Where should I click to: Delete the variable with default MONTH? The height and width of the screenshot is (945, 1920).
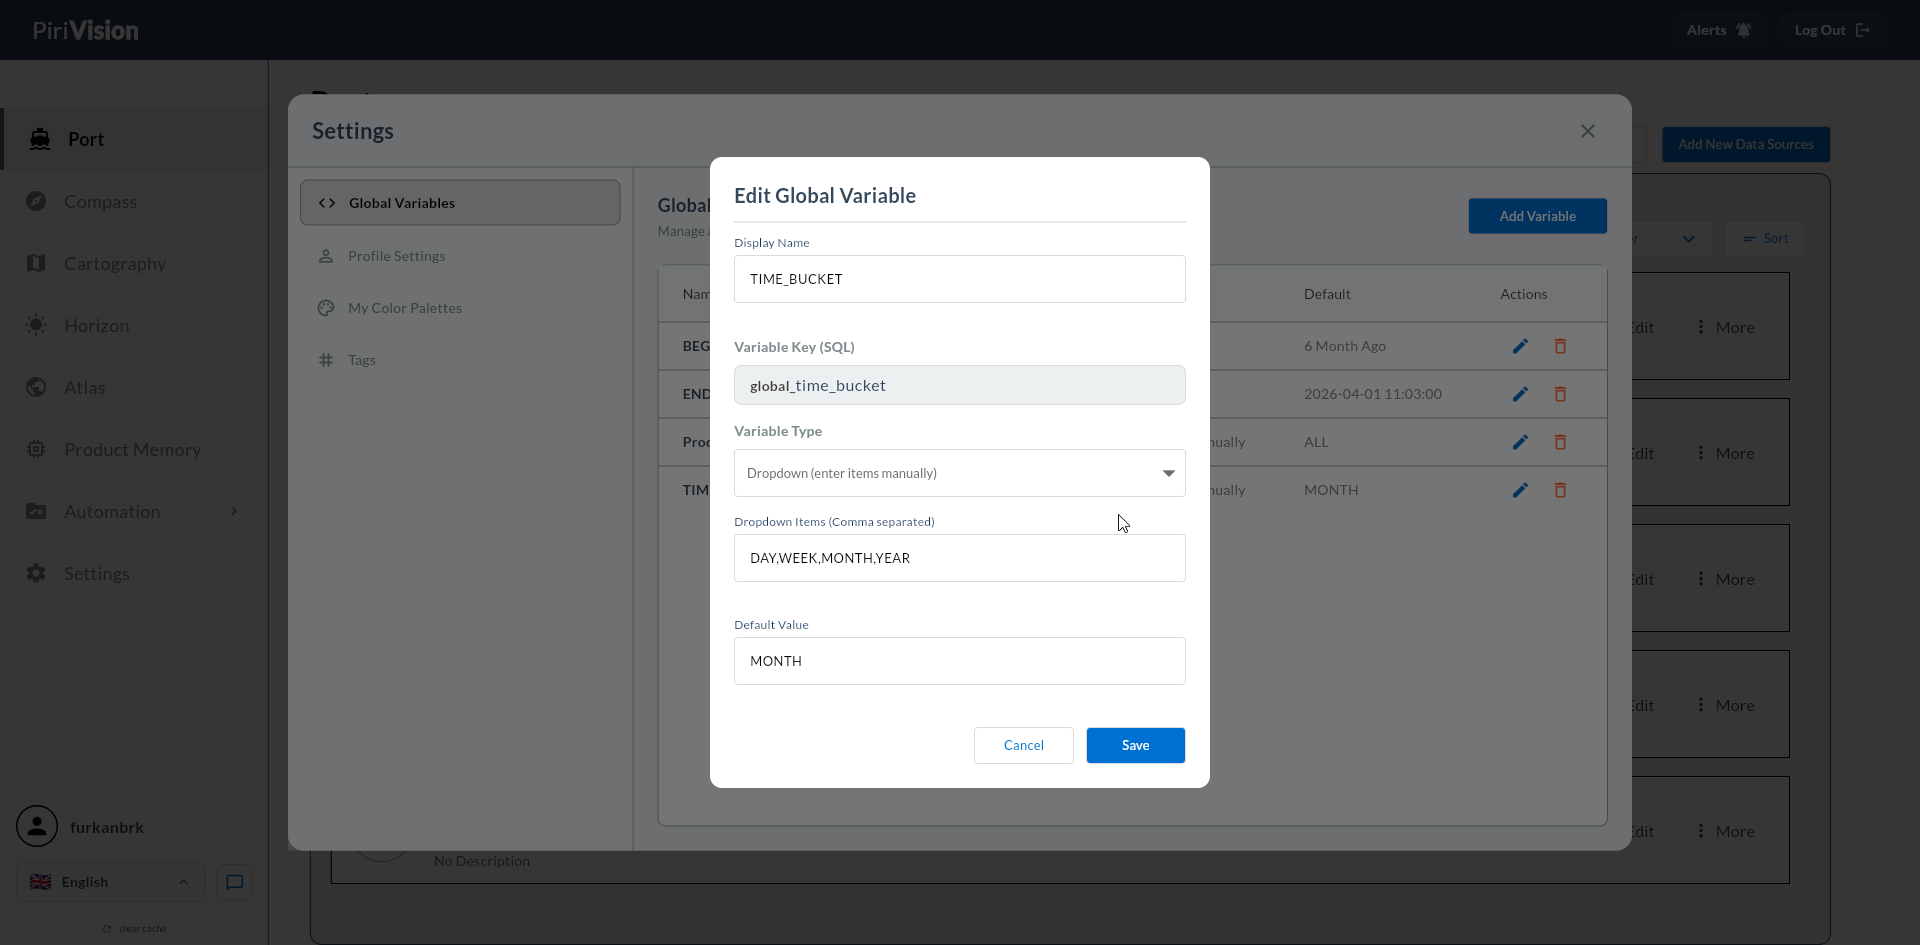click(x=1560, y=490)
